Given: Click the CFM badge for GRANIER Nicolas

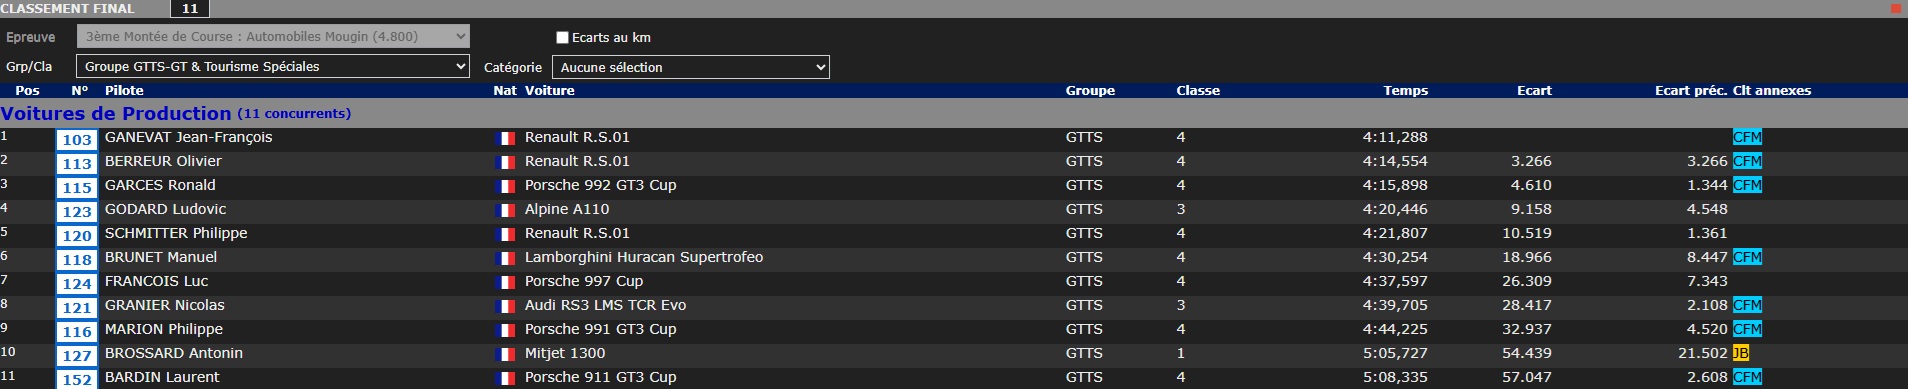Looking at the screenshot, I should (x=1747, y=305).
